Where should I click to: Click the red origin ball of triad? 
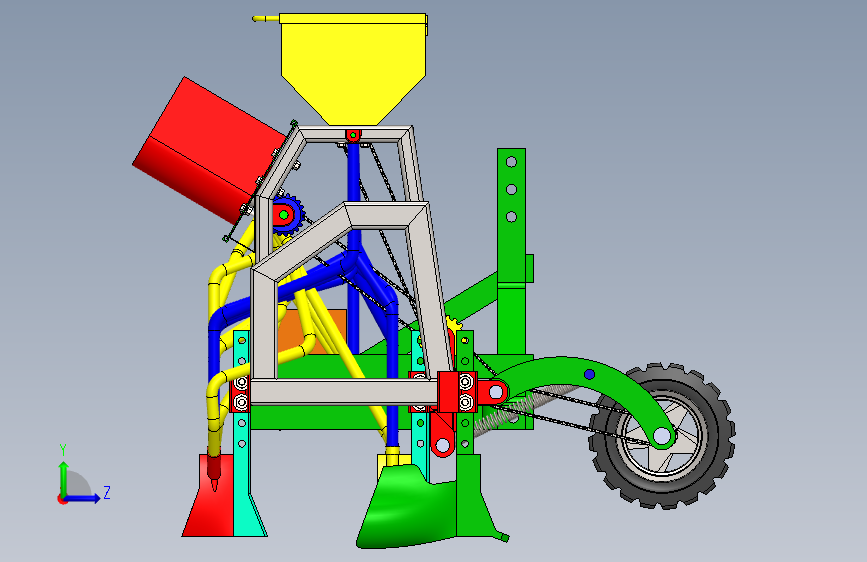coord(62,499)
